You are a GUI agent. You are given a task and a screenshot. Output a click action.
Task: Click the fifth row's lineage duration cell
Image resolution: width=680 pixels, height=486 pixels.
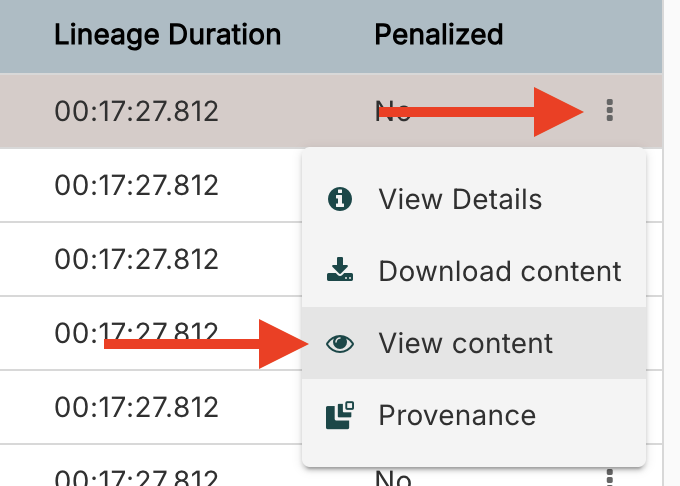[x=136, y=406]
